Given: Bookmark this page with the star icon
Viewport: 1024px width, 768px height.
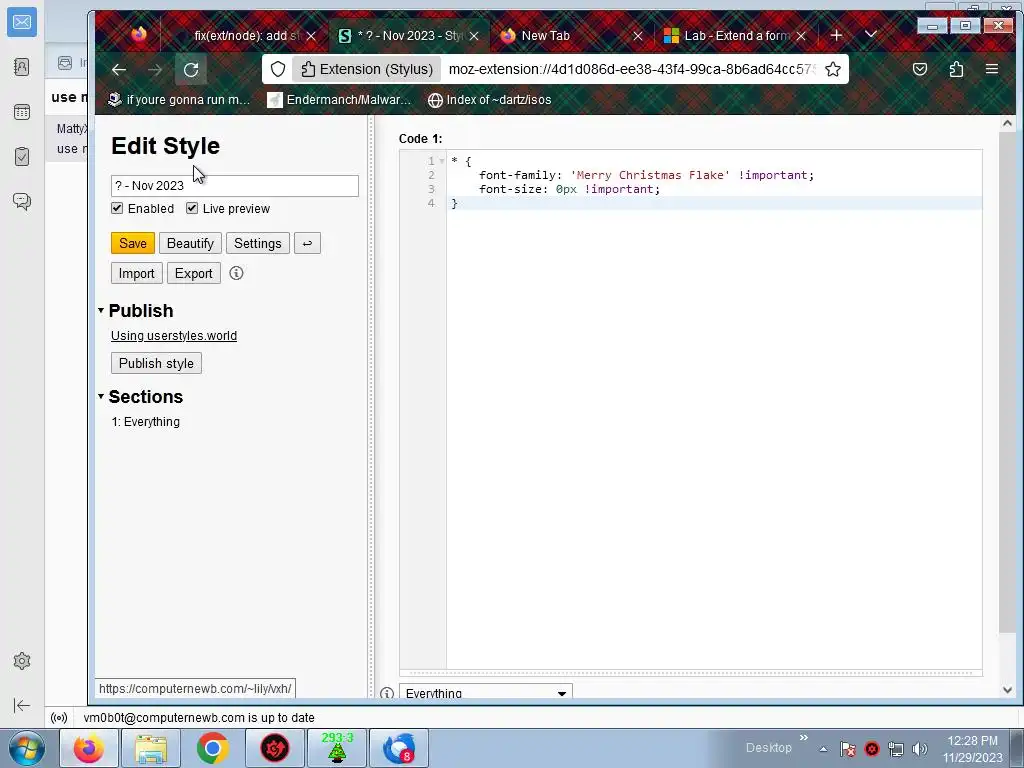Looking at the screenshot, I should [833, 69].
